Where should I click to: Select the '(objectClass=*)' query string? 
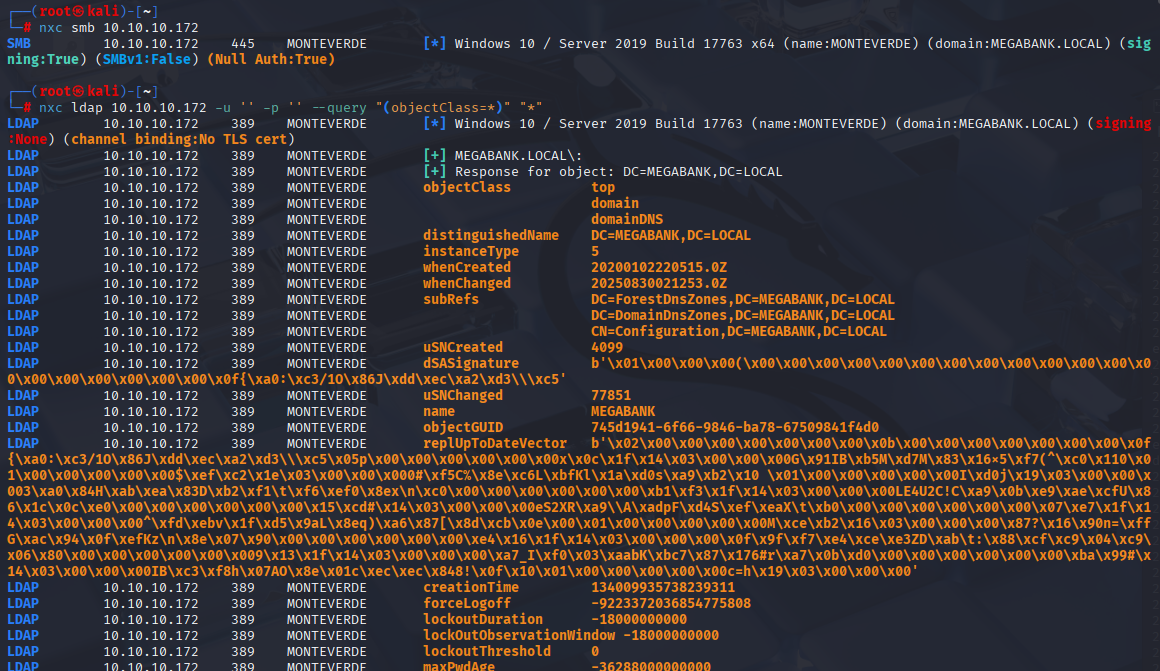coord(442,107)
